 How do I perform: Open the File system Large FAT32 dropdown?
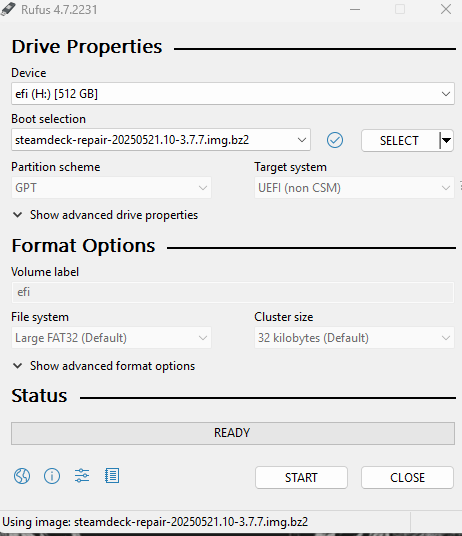(x=111, y=338)
